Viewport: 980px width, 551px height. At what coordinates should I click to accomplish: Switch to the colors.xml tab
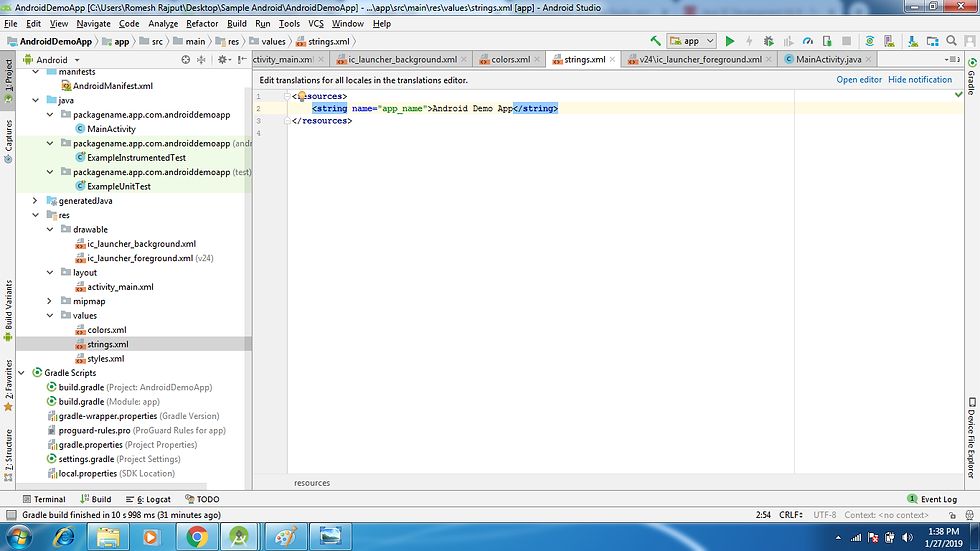510,59
